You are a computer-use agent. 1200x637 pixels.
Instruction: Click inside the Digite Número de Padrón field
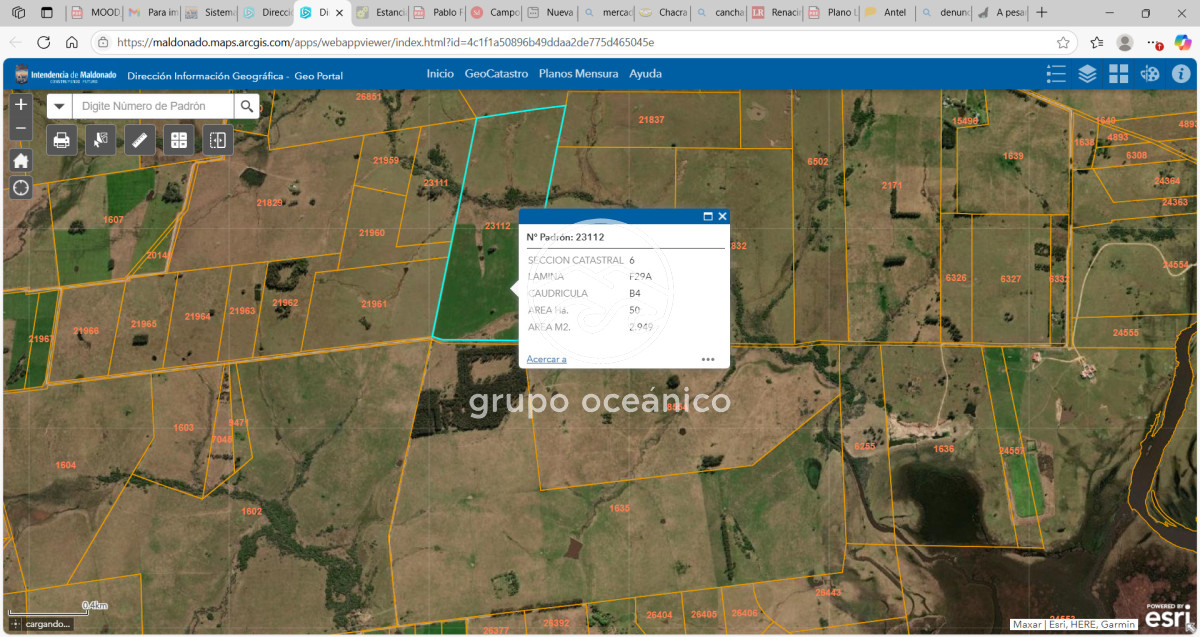150,105
